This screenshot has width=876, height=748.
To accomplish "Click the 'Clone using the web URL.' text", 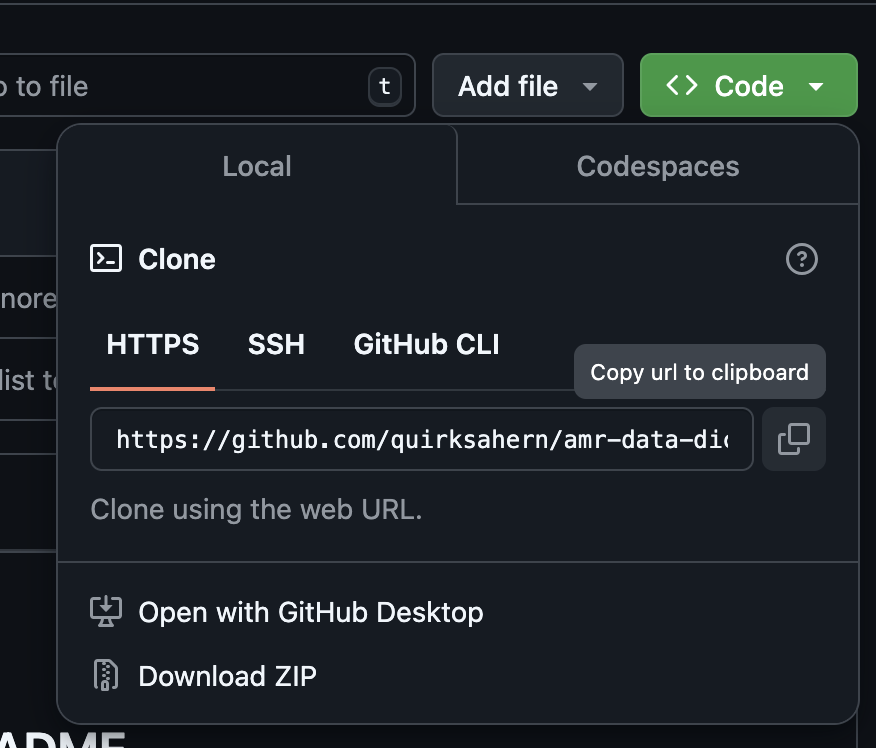I will (x=256, y=509).
